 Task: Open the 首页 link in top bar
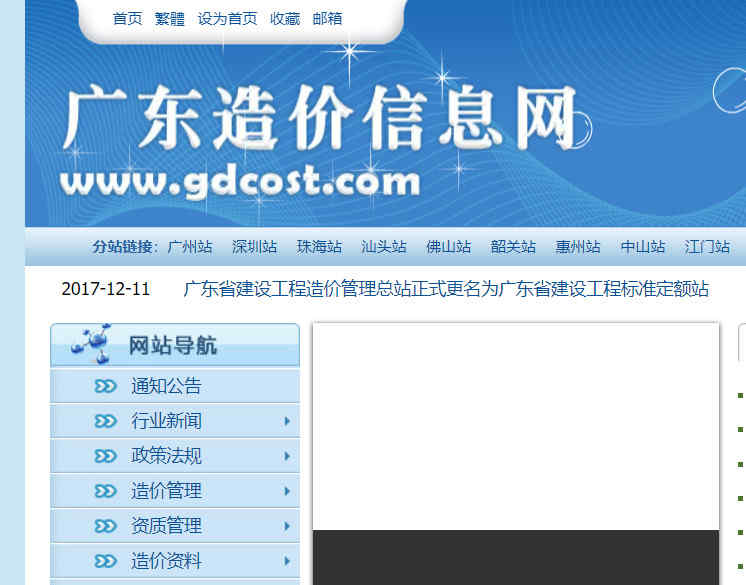(128, 19)
